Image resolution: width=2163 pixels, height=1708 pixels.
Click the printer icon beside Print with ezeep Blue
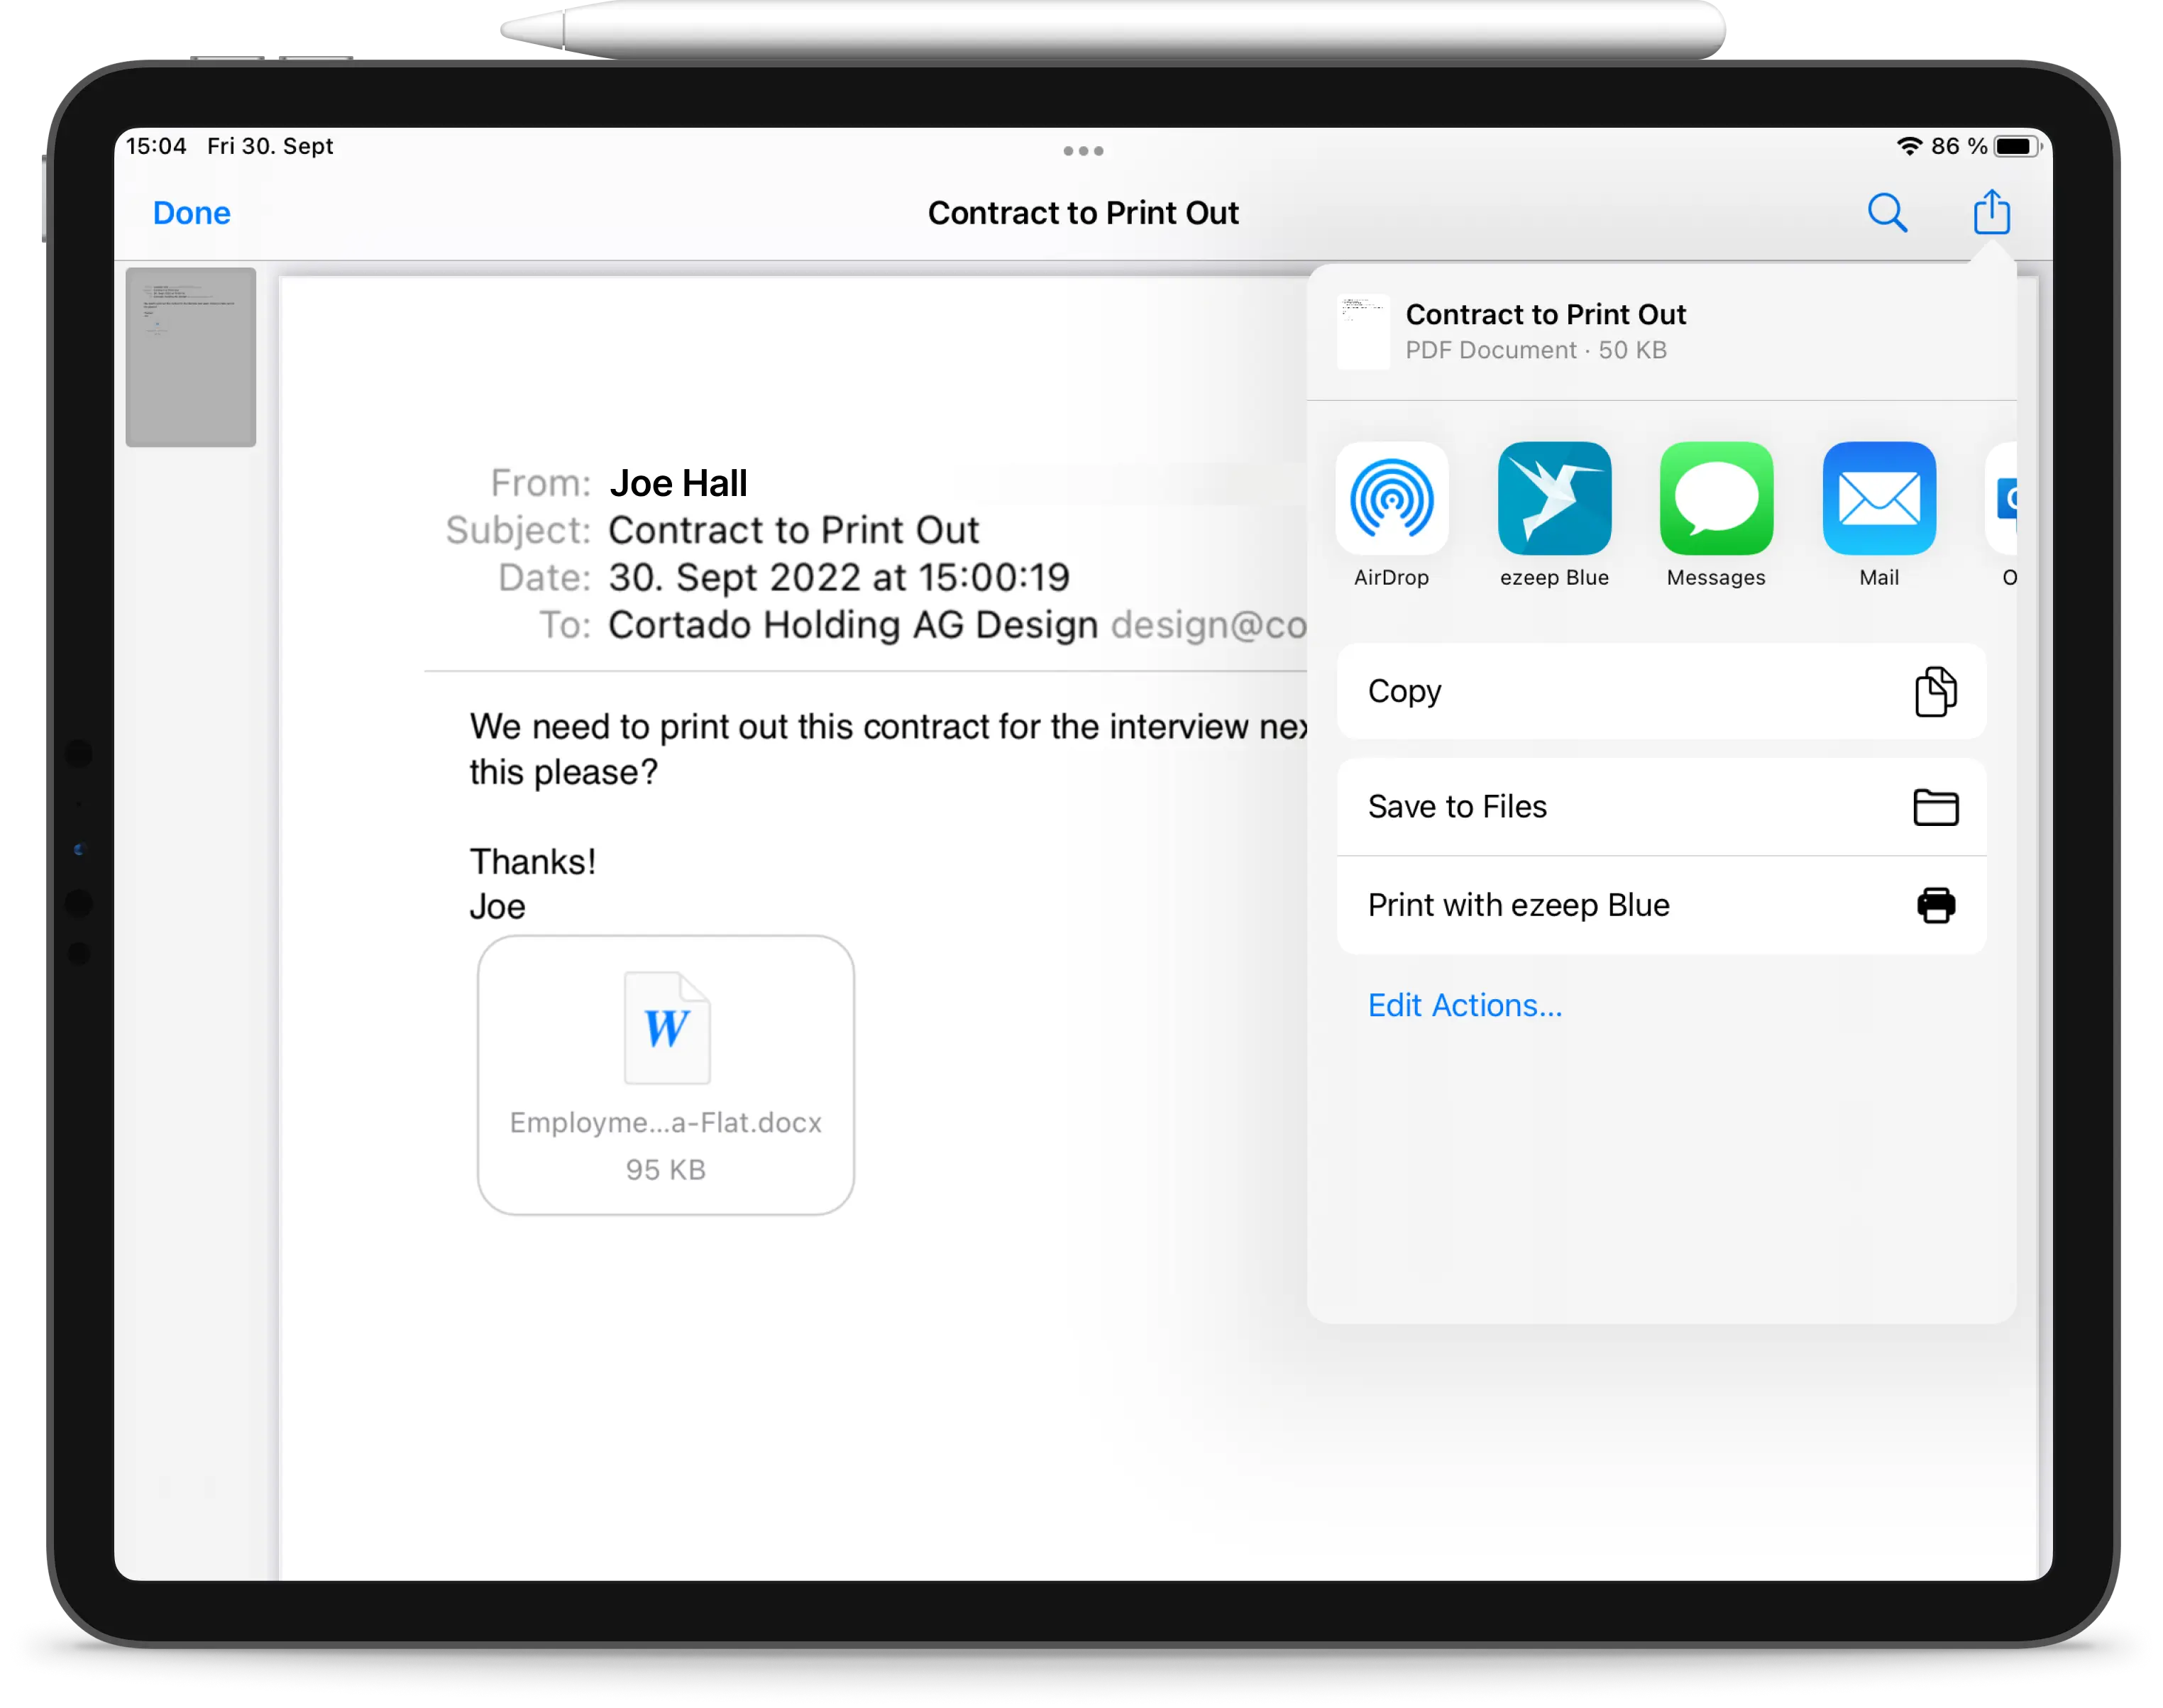click(x=1936, y=904)
